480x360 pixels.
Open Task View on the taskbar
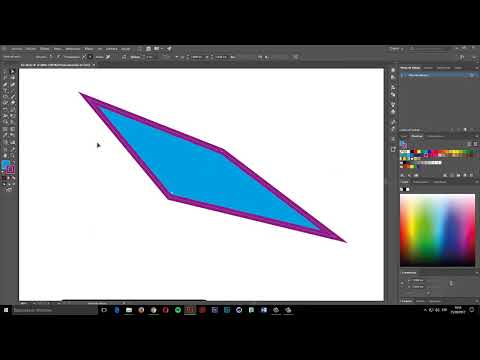tap(104, 310)
